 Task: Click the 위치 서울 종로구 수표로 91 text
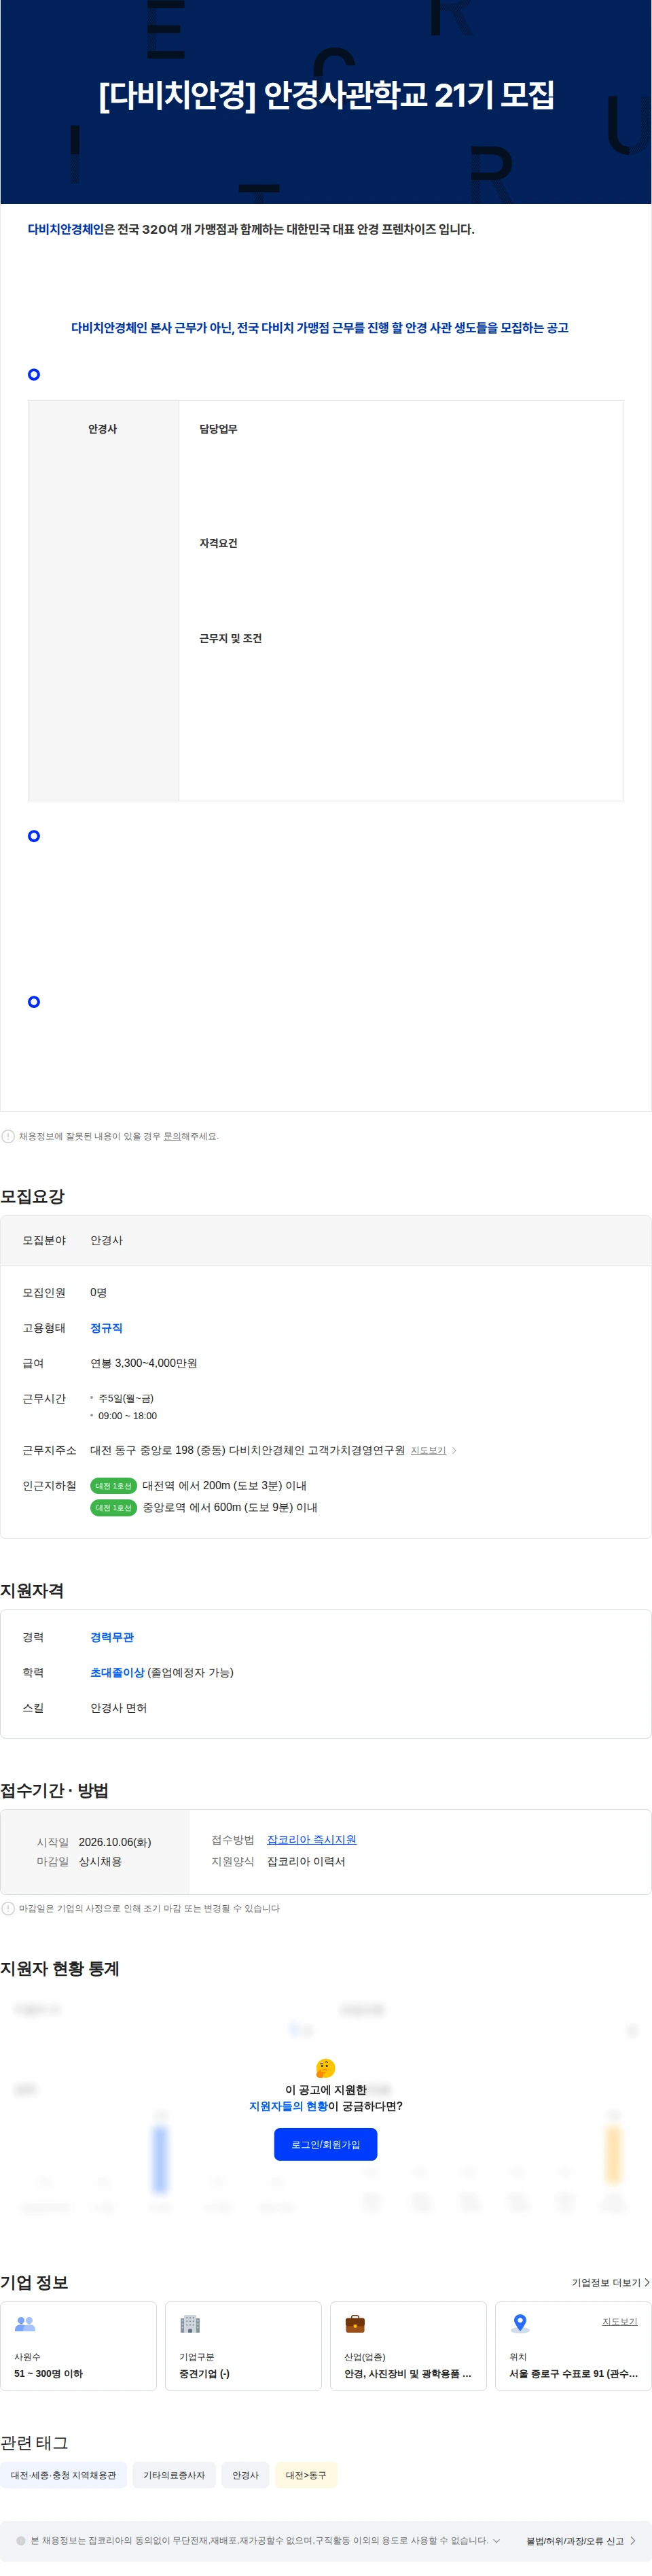tap(573, 2373)
